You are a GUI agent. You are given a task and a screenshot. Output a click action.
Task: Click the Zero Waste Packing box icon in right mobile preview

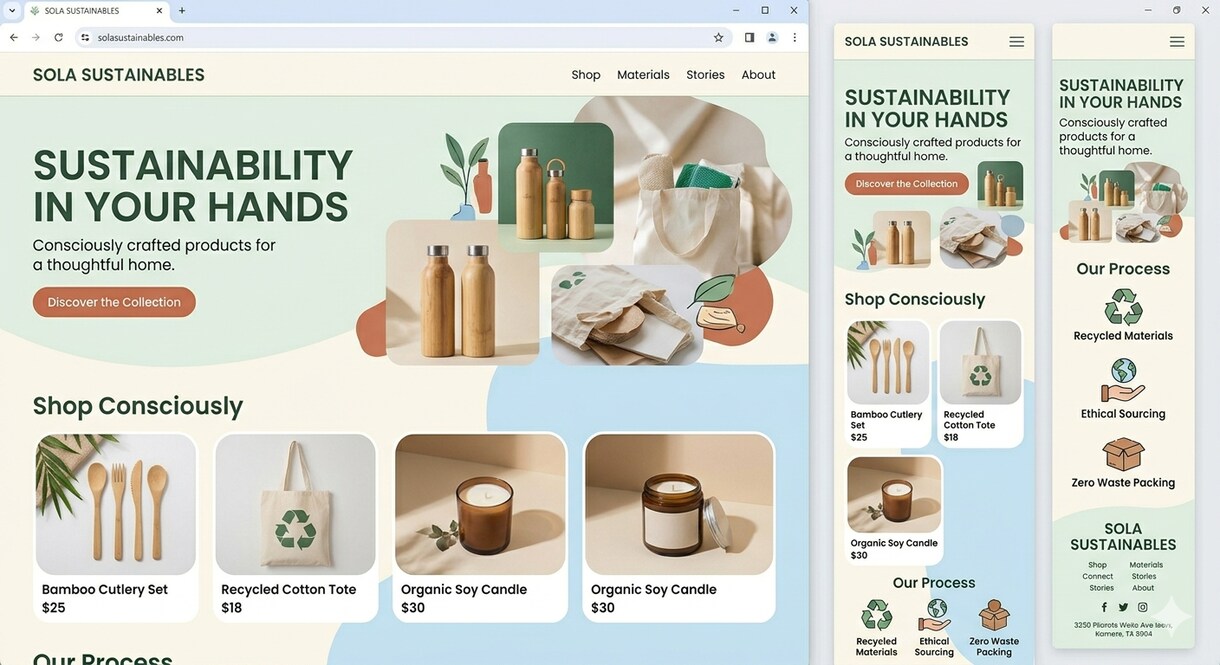(1123, 455)
